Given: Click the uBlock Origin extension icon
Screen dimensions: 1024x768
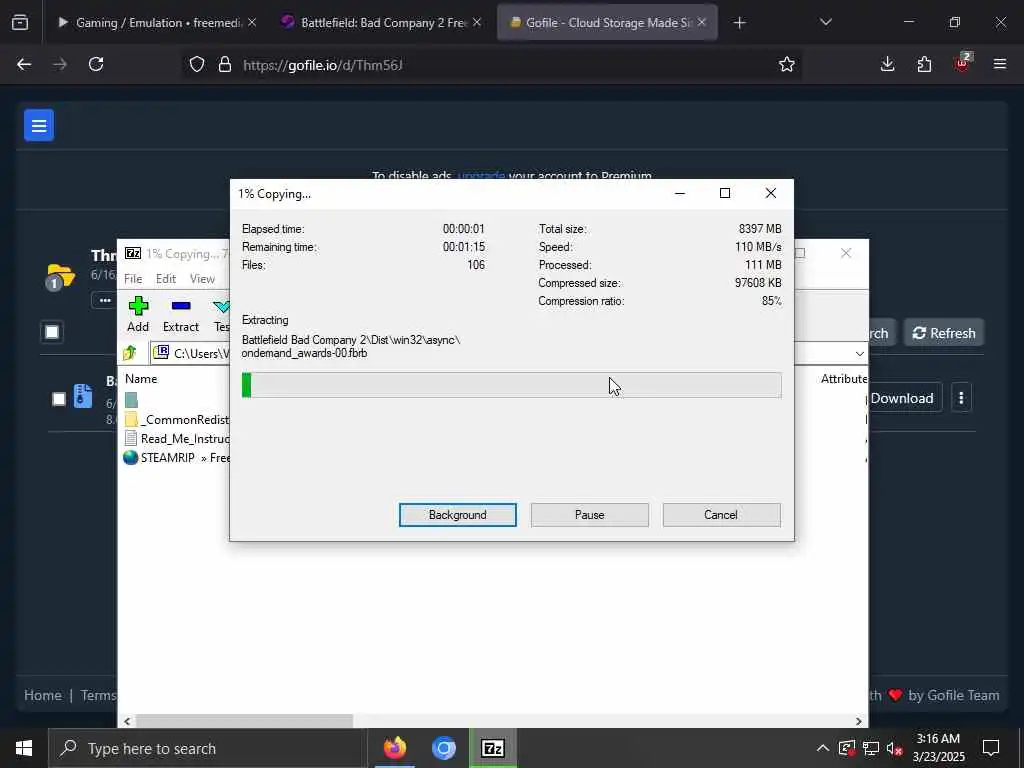Looking at the screenshot, I should 962,64.
